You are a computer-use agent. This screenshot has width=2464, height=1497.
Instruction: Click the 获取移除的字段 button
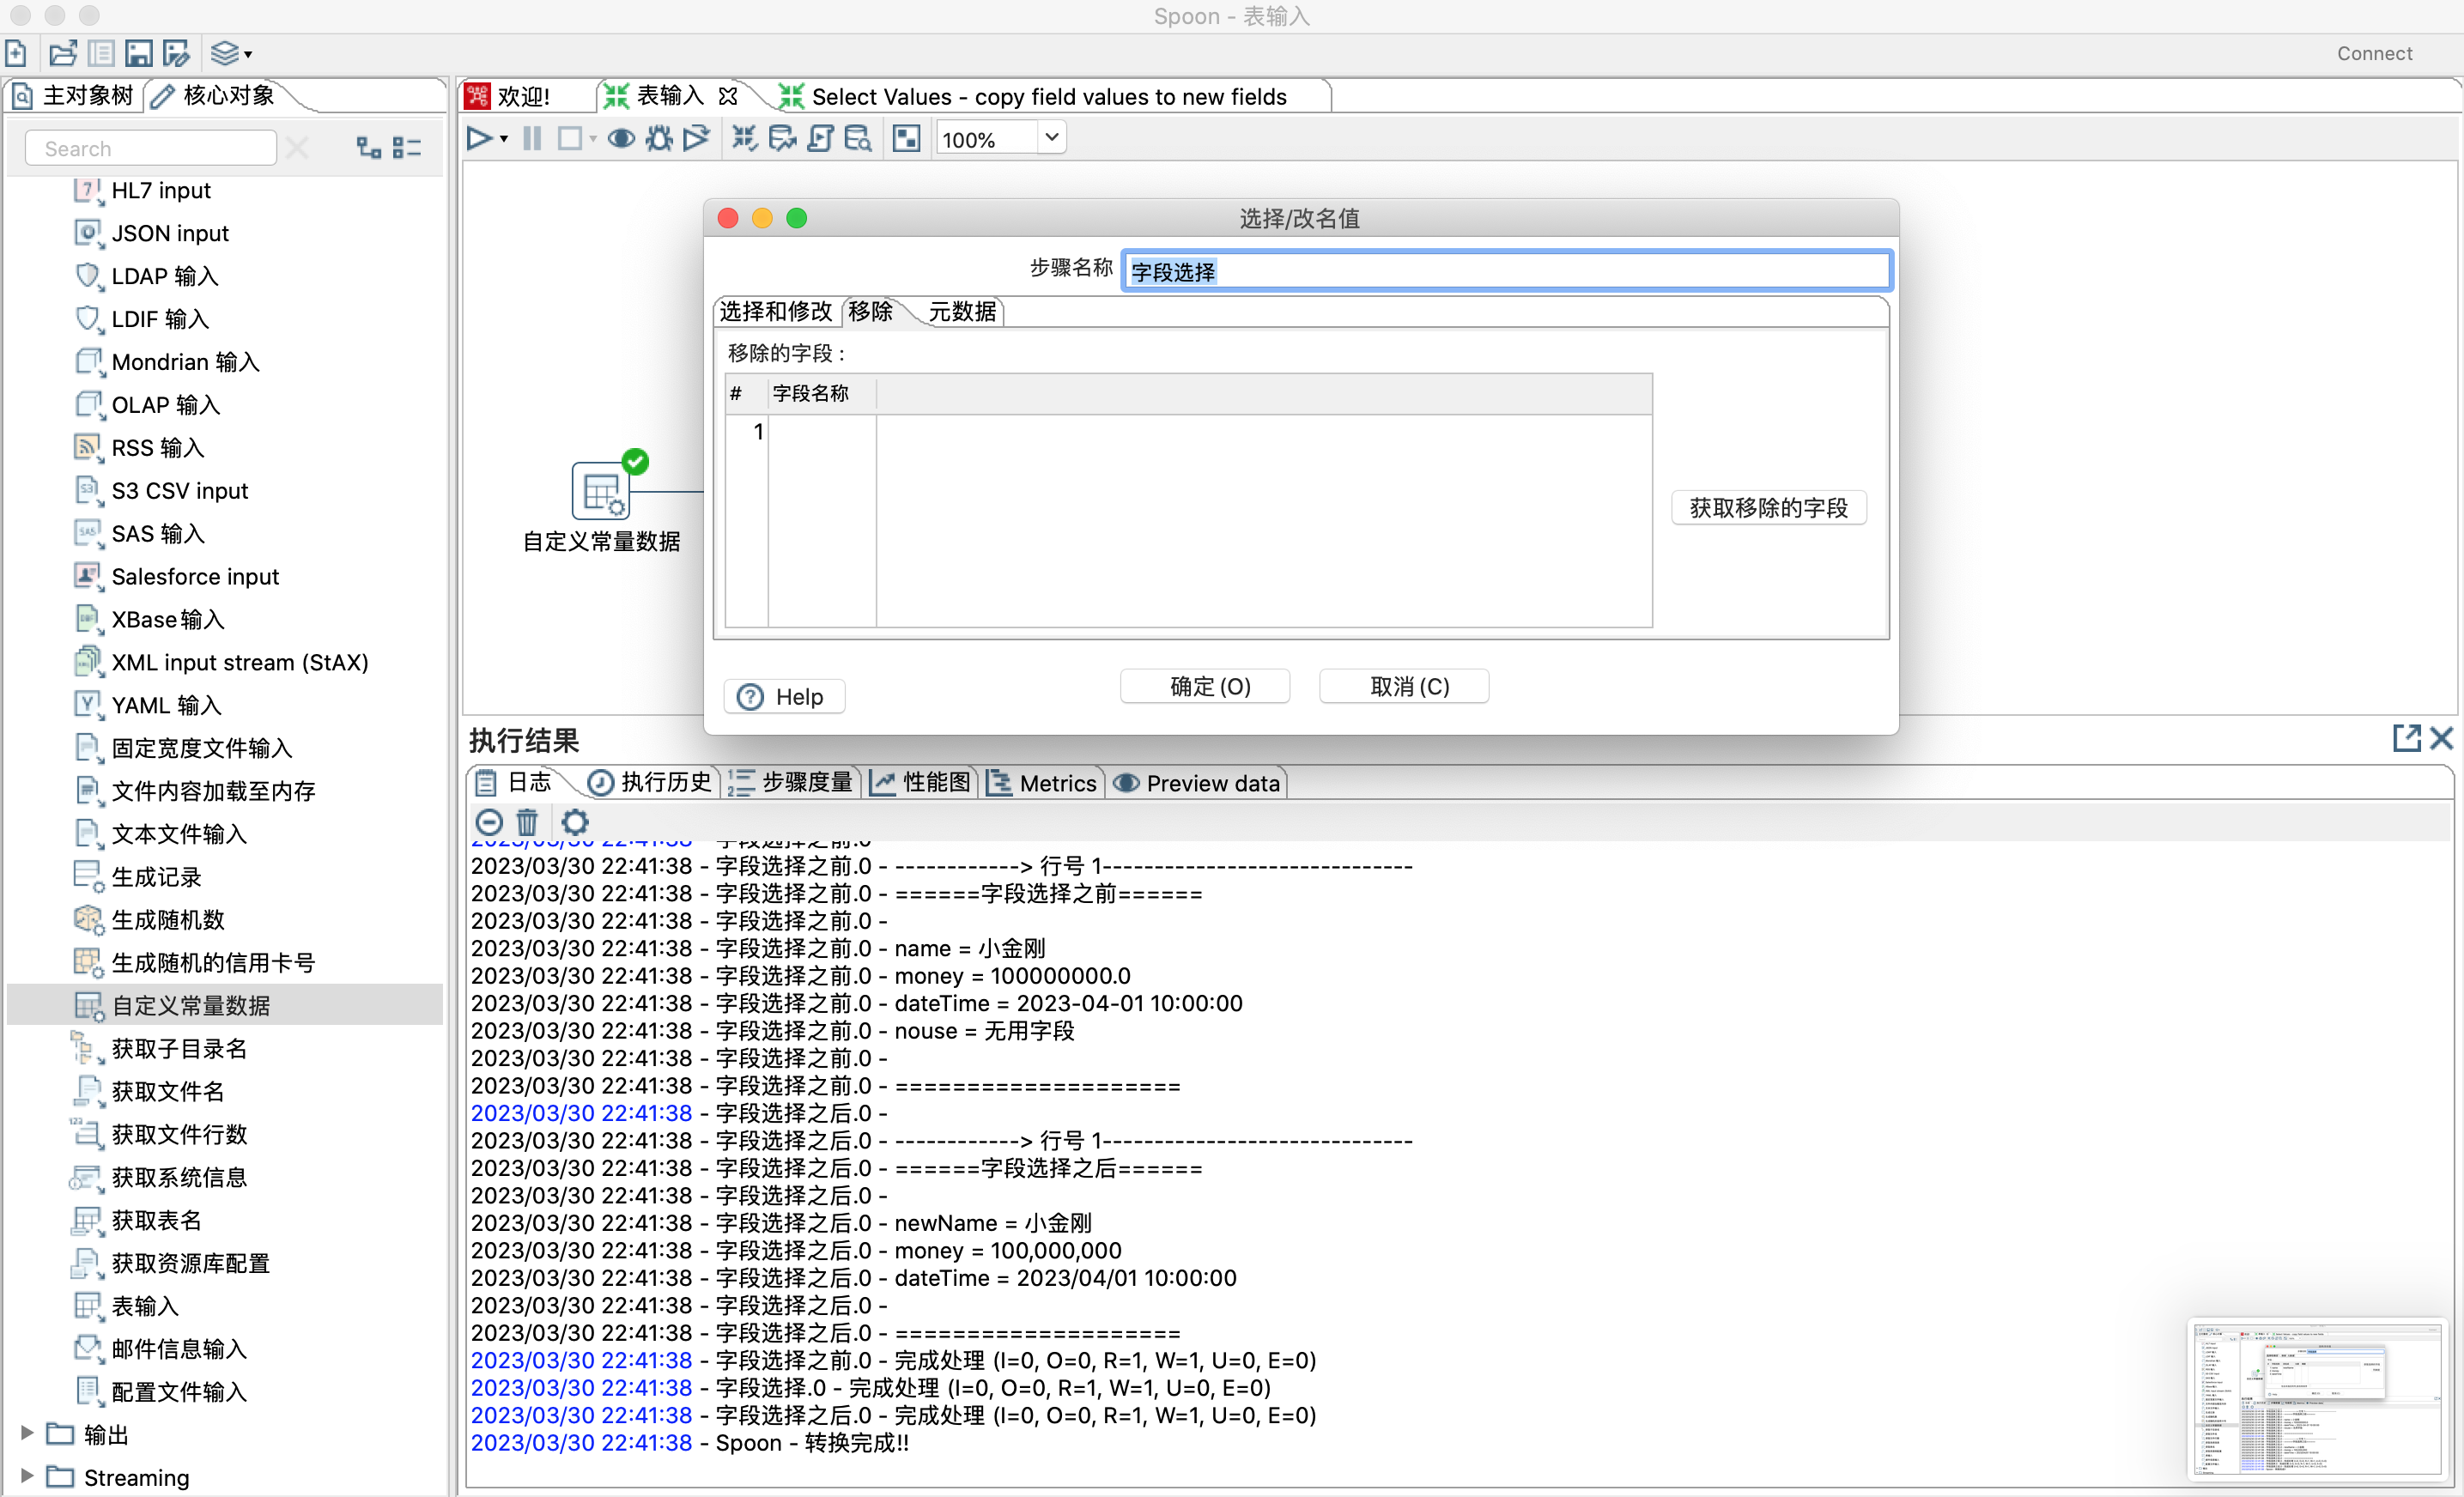(x=1767, y=508)
